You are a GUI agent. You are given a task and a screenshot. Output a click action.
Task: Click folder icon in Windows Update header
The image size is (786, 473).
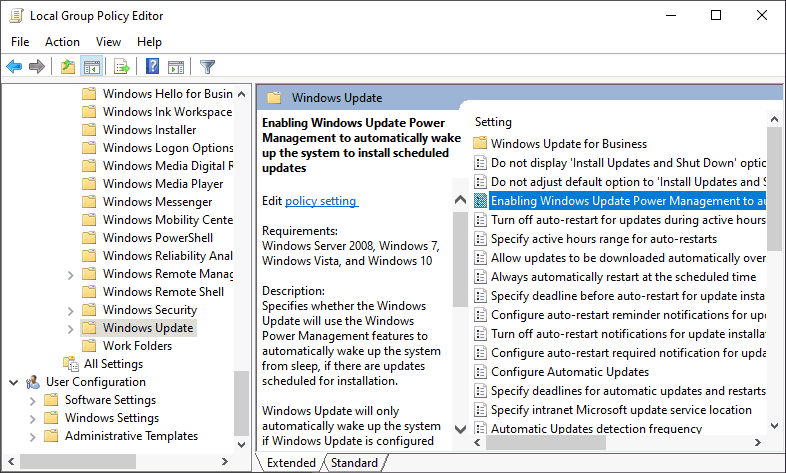(x=274, y=98)
